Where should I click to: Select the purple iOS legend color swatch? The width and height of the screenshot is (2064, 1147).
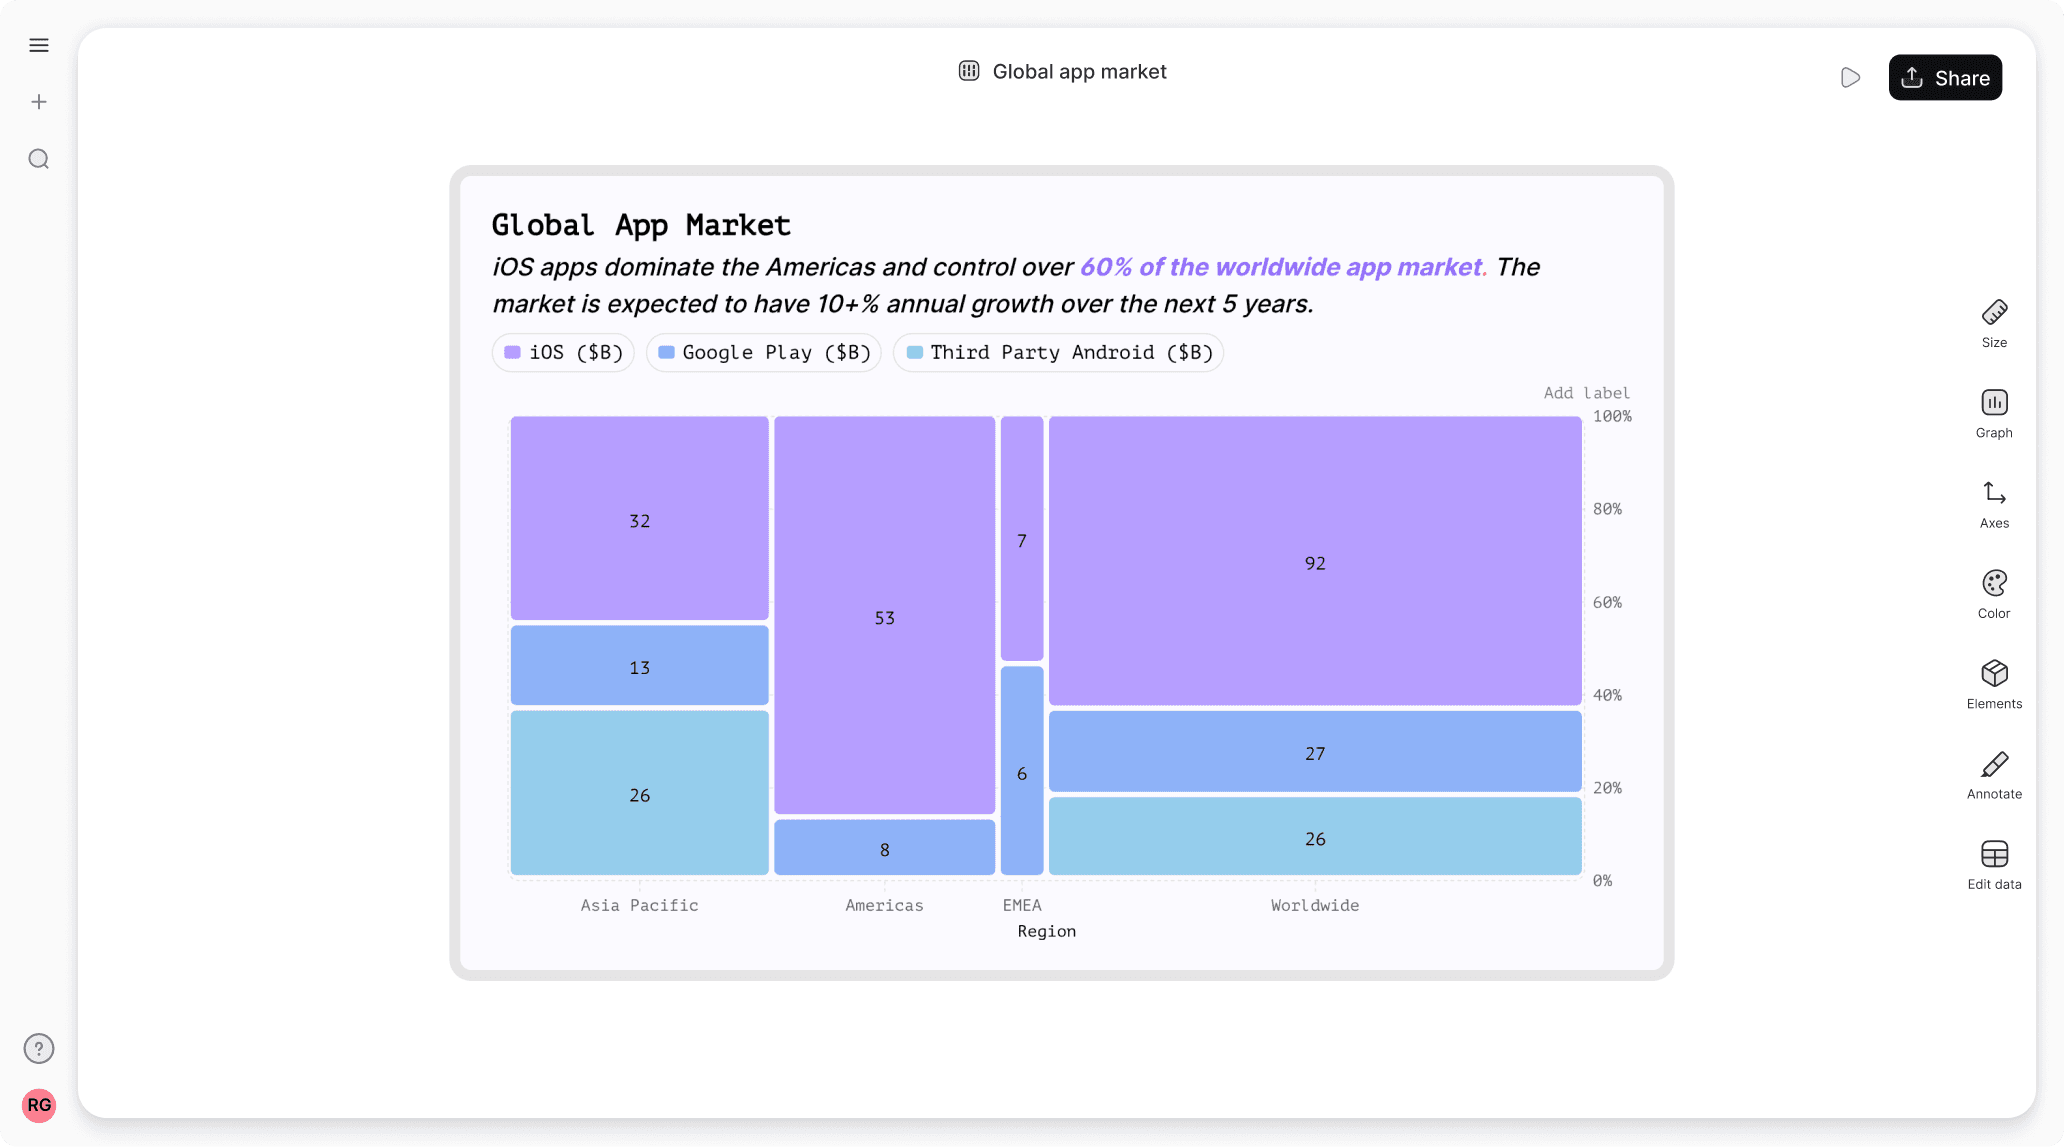[x=514, y=352]
